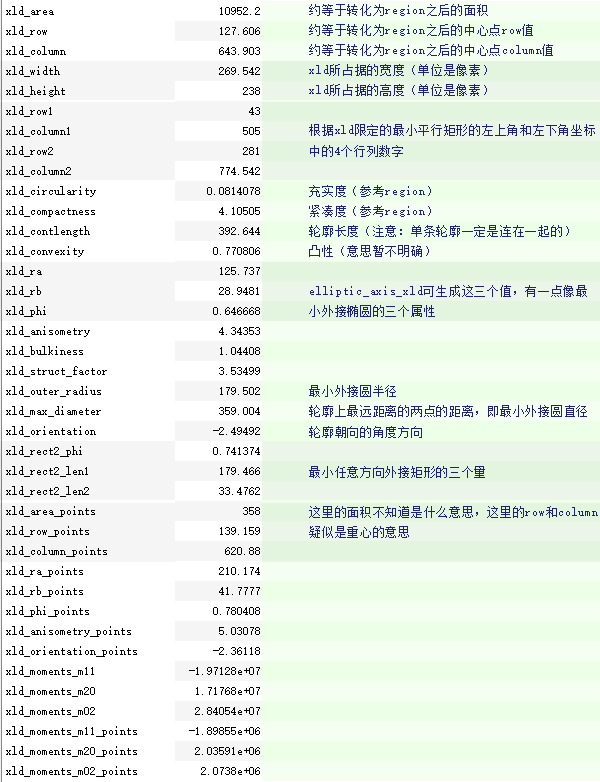Select the xld_rb label

pos(23,291)
